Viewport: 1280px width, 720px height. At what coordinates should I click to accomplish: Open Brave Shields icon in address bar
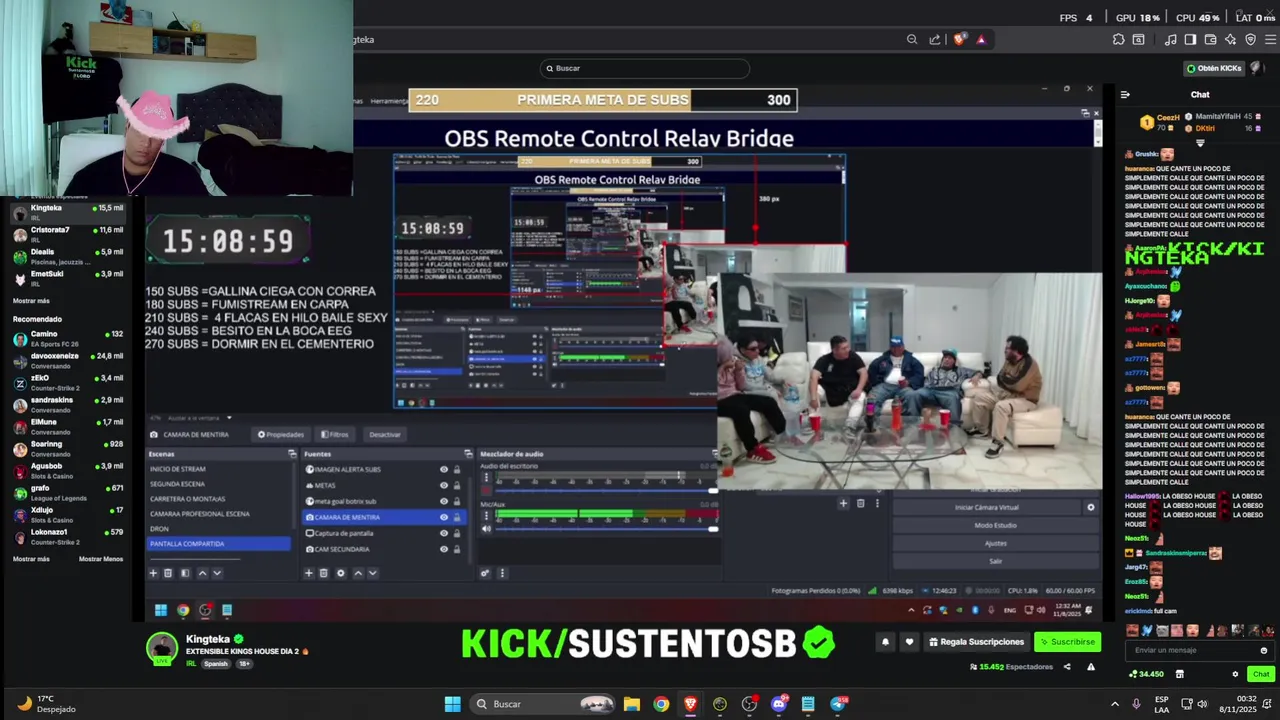coord(960,40)
